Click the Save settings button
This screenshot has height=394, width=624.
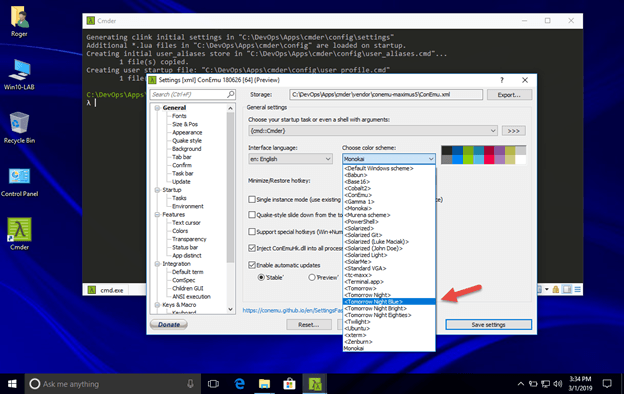click(x=488, y=325)
